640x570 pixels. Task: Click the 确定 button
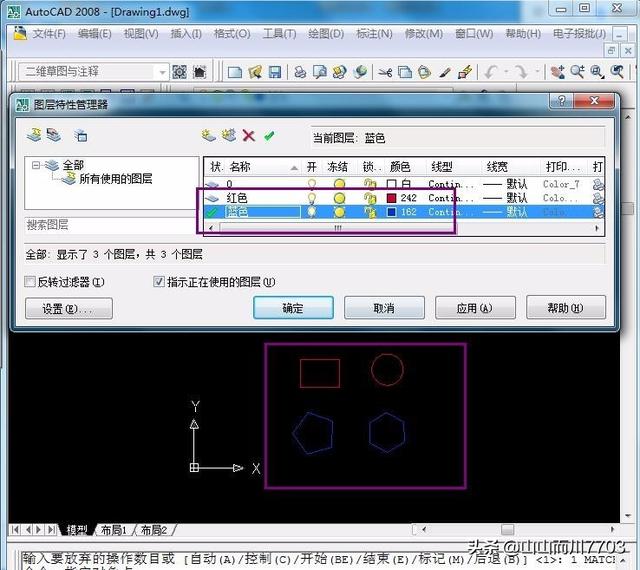click(x=293, y=308)
